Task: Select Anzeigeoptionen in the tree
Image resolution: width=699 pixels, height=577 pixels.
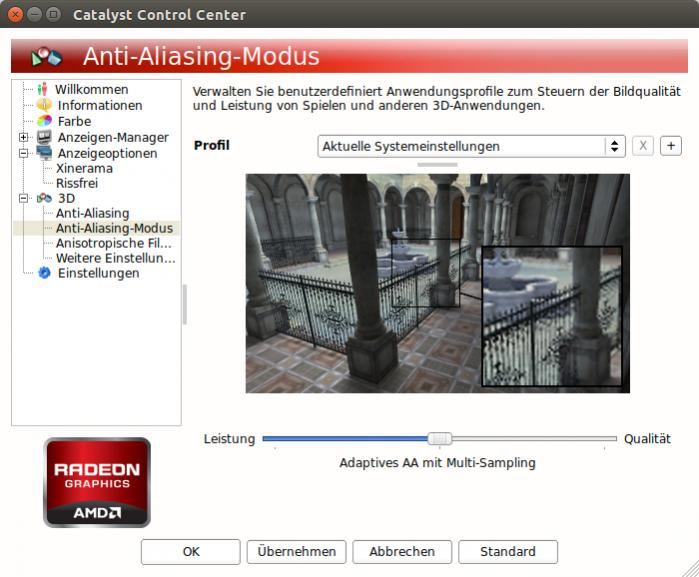Action: [x=107, y=153]
